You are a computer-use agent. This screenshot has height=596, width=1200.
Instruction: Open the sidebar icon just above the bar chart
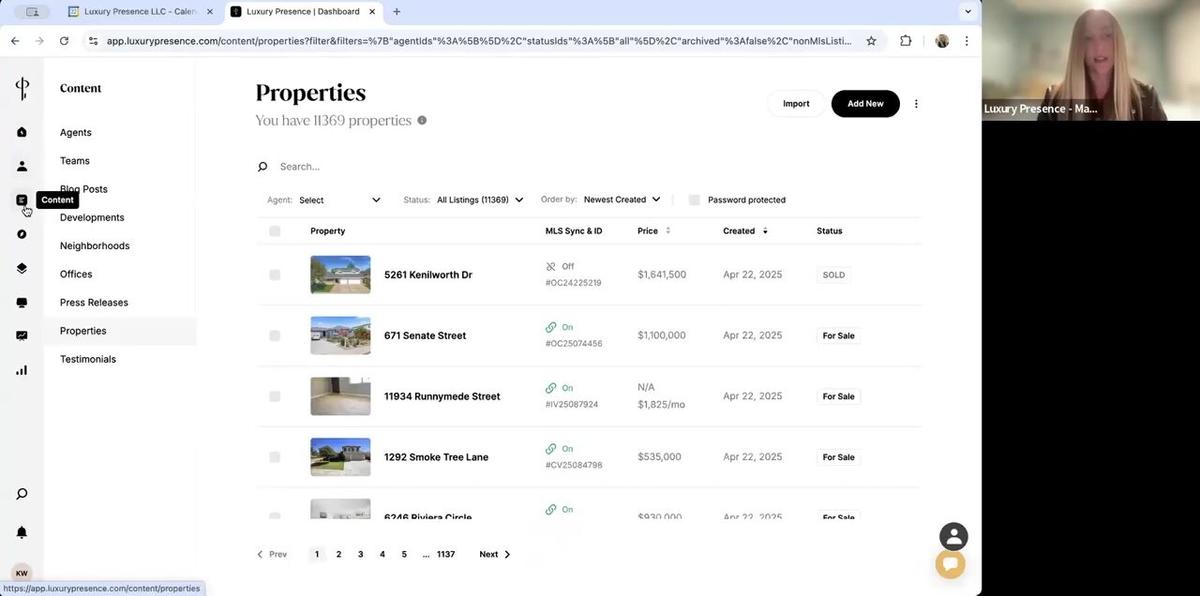(x=22, y=336)
